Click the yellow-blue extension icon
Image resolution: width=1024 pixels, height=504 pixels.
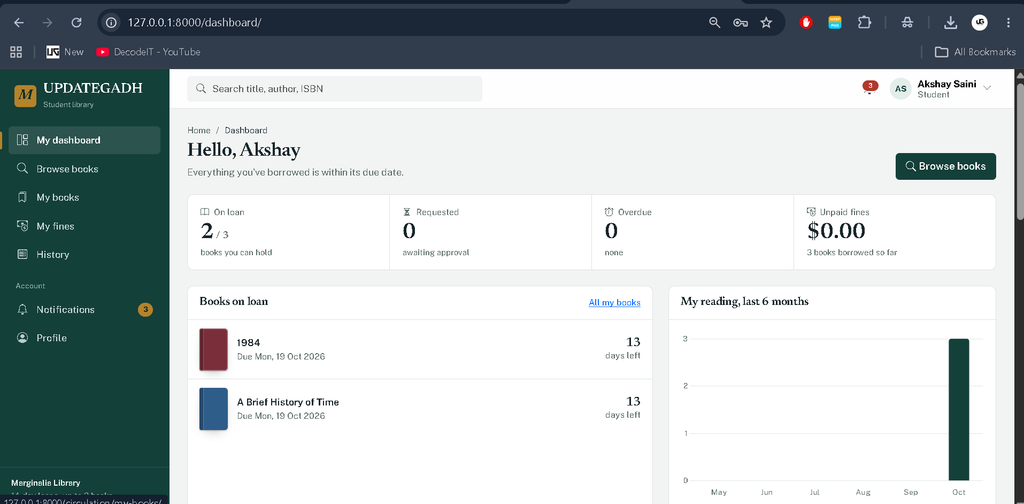tap(835, 23)
